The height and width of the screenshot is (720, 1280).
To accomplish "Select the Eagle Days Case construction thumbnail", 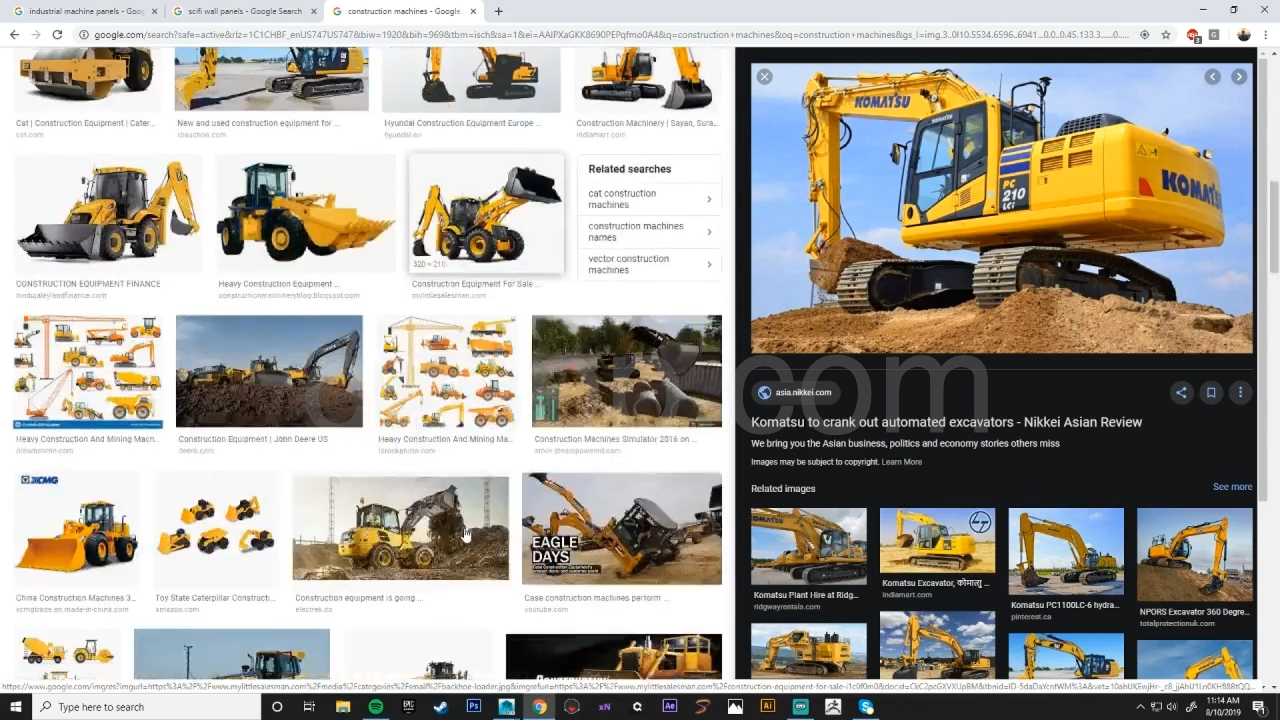I will tap(621, 529).
